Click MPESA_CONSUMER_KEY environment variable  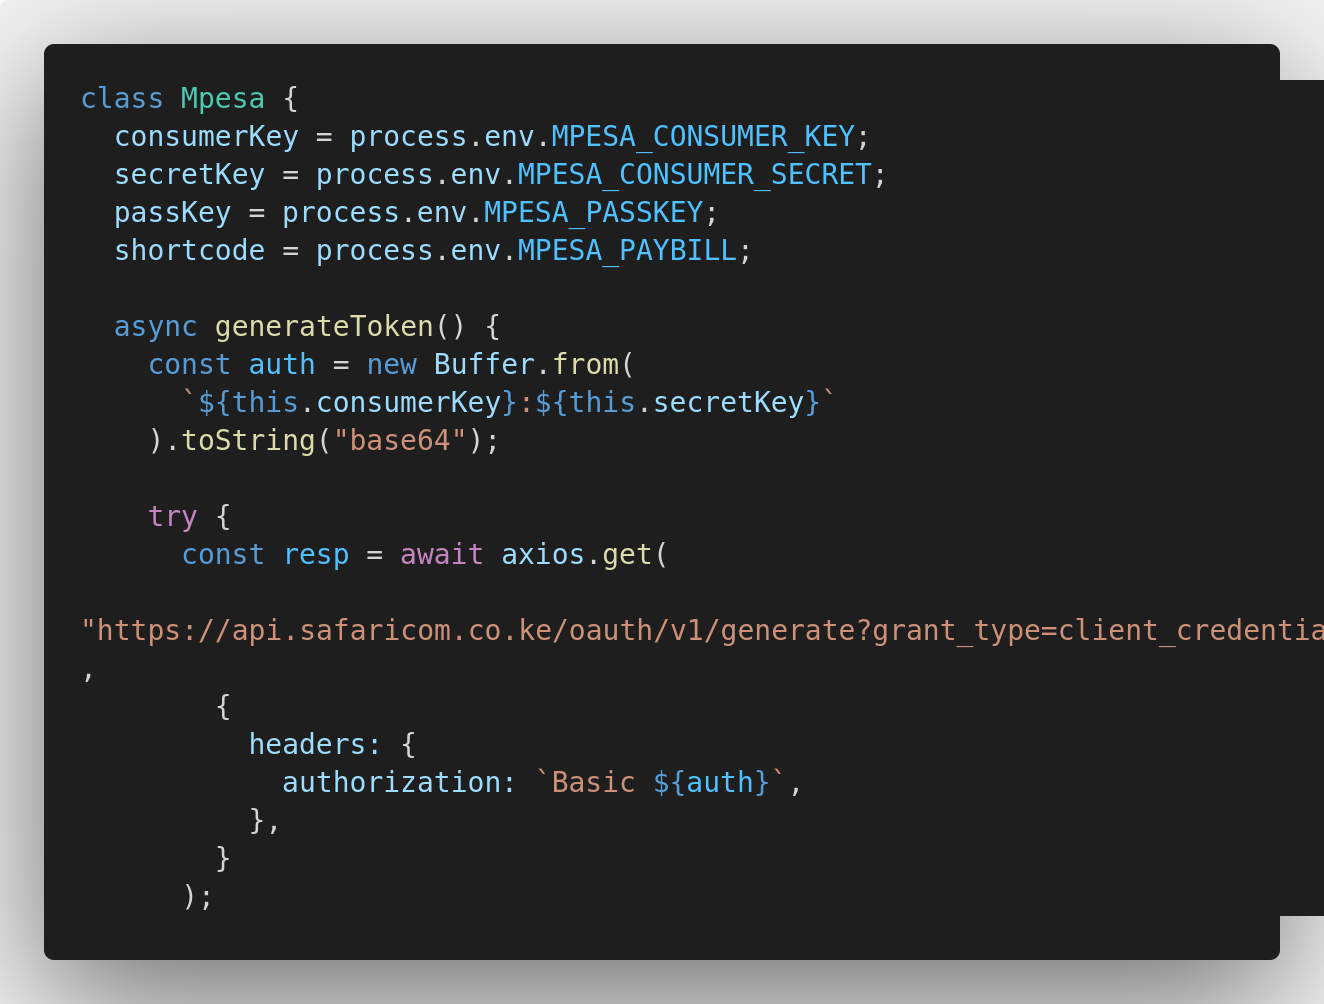click(x=702, y=137)
